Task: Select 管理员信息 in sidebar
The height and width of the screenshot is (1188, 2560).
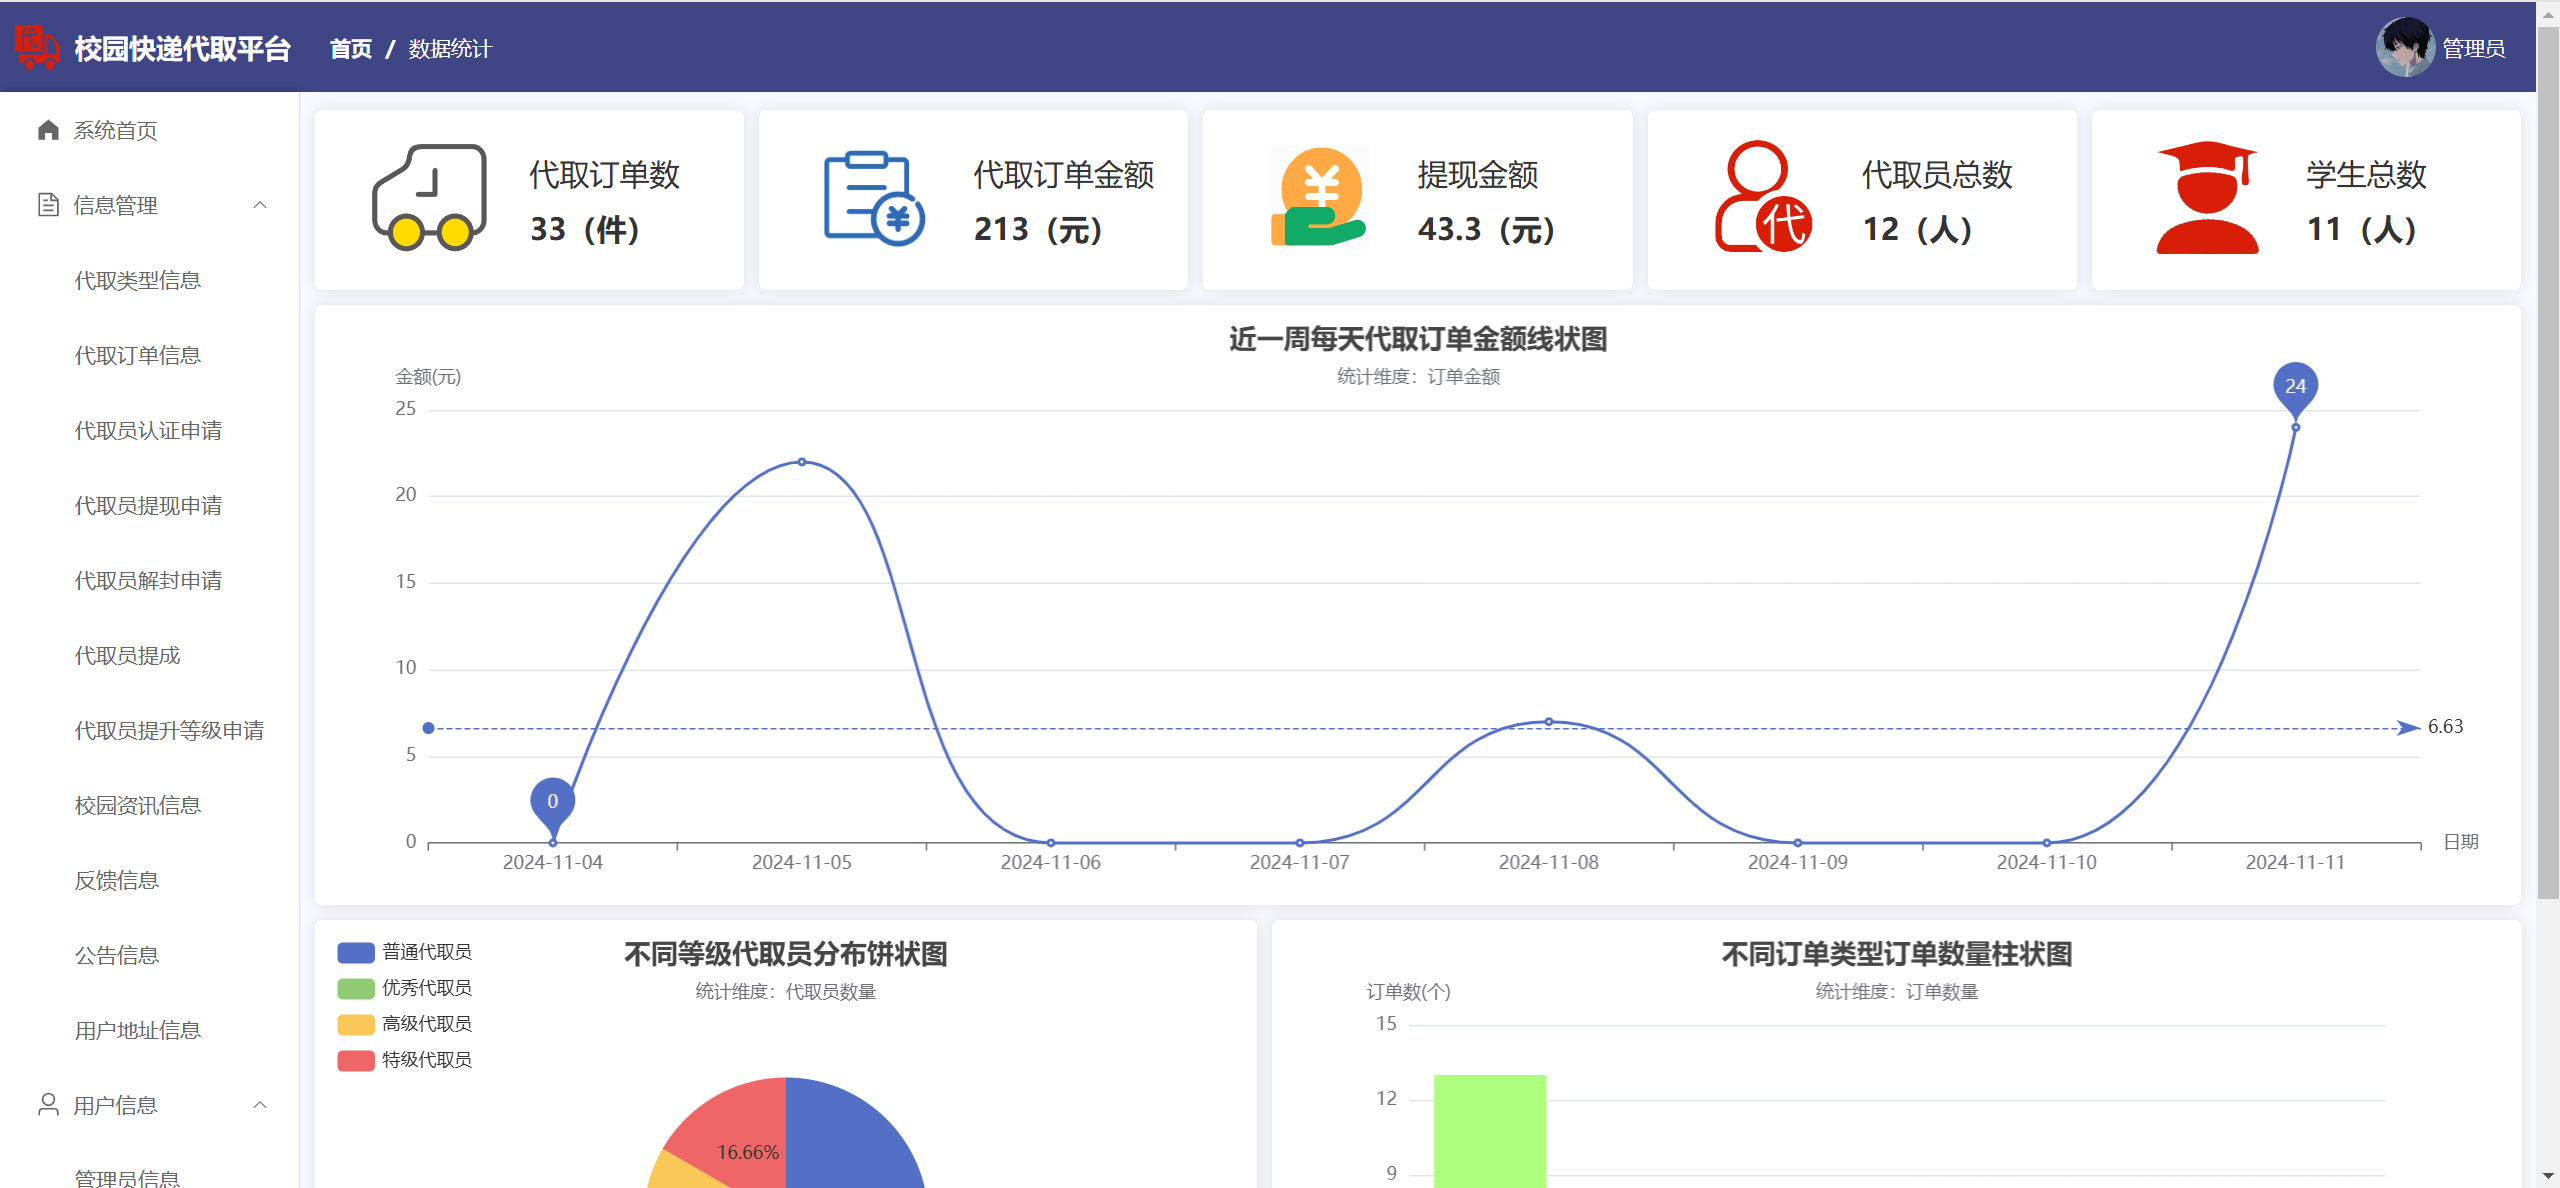Action: point(127,1178)
